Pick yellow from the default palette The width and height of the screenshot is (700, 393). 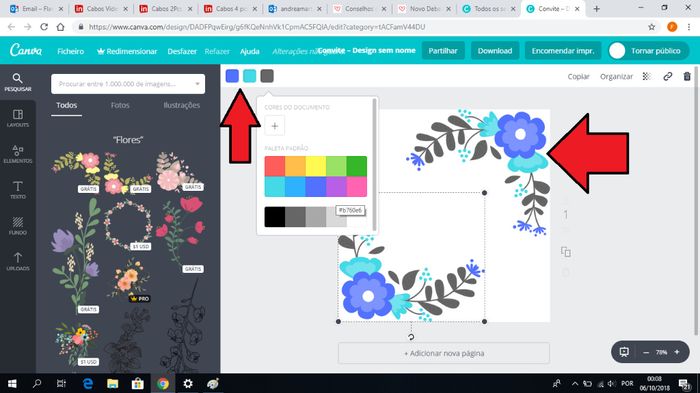click(x=316, y=166)
